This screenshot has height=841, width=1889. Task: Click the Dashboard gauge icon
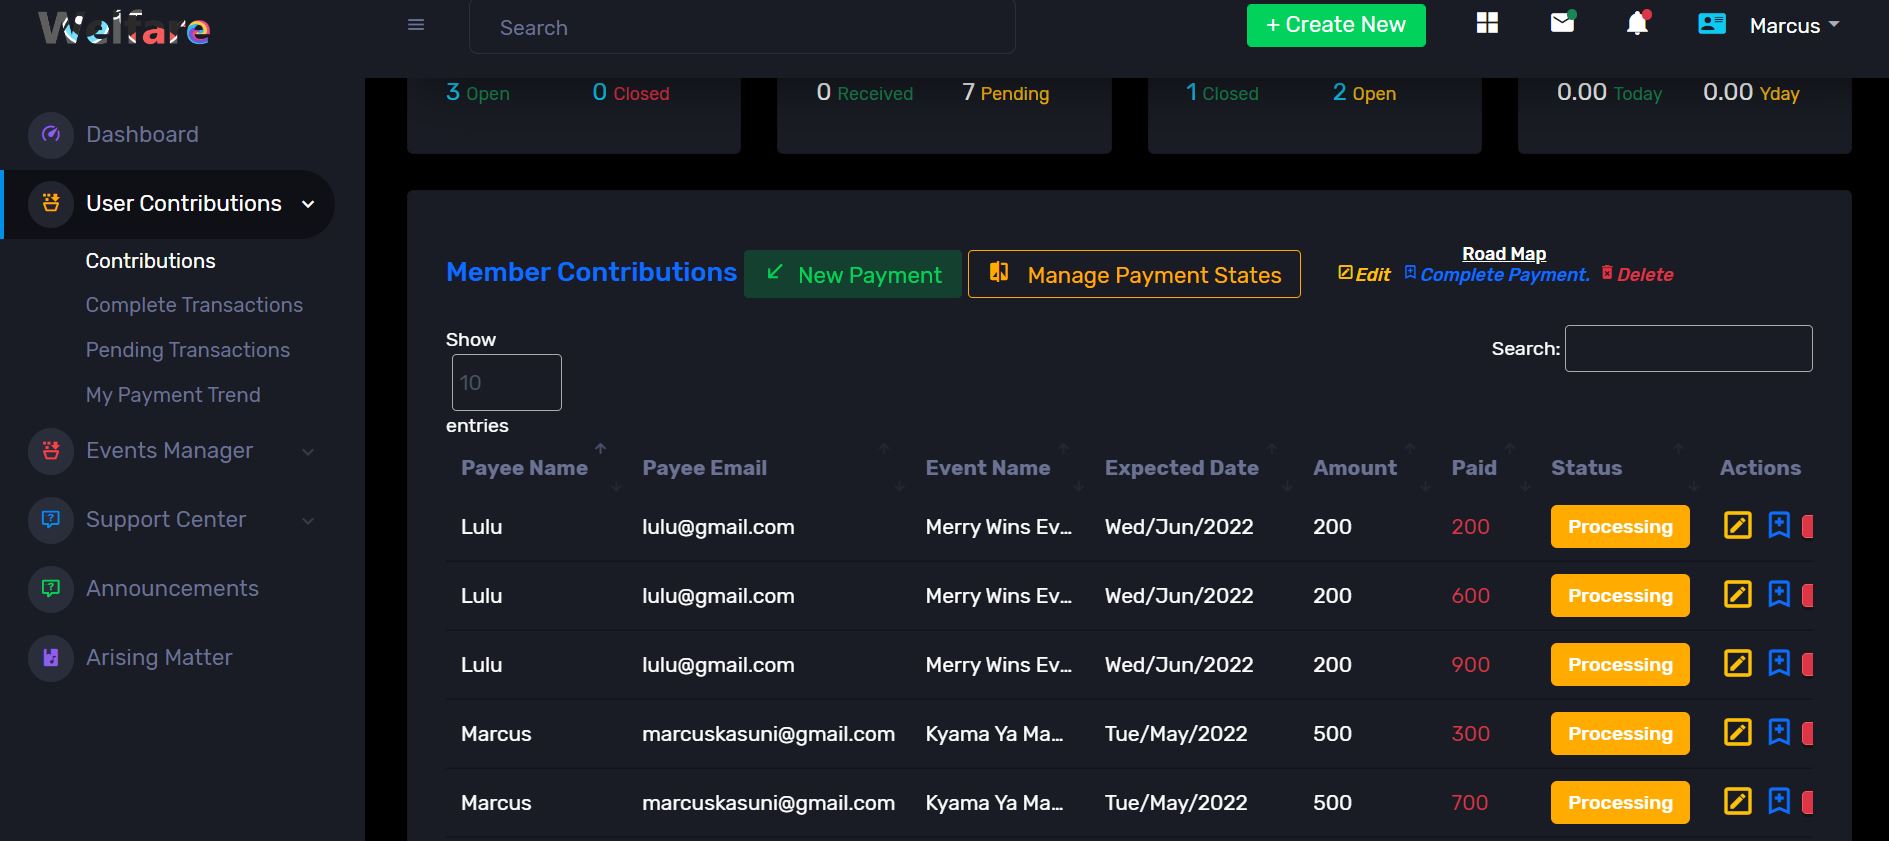coord(51,134)
